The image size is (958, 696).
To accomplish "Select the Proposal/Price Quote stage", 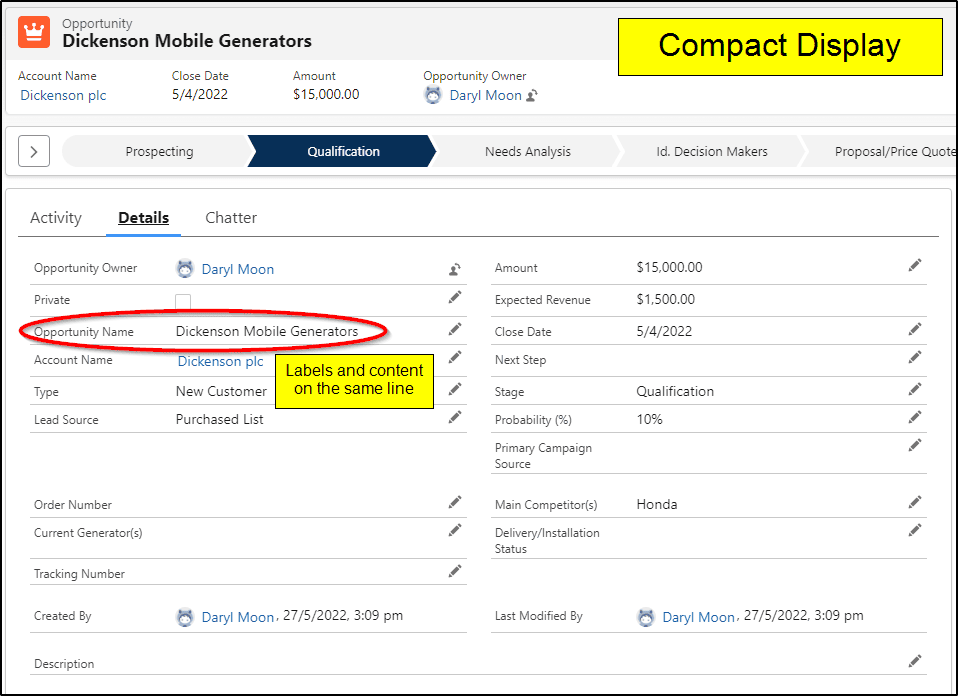I will pyautogui.click(x=880, y=152).
